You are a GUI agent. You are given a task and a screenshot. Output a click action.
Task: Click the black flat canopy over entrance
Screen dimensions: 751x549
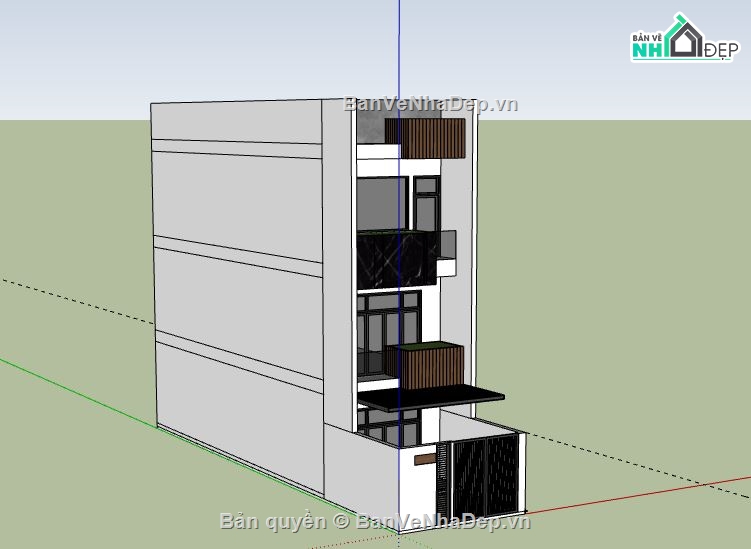click(430, 400)
